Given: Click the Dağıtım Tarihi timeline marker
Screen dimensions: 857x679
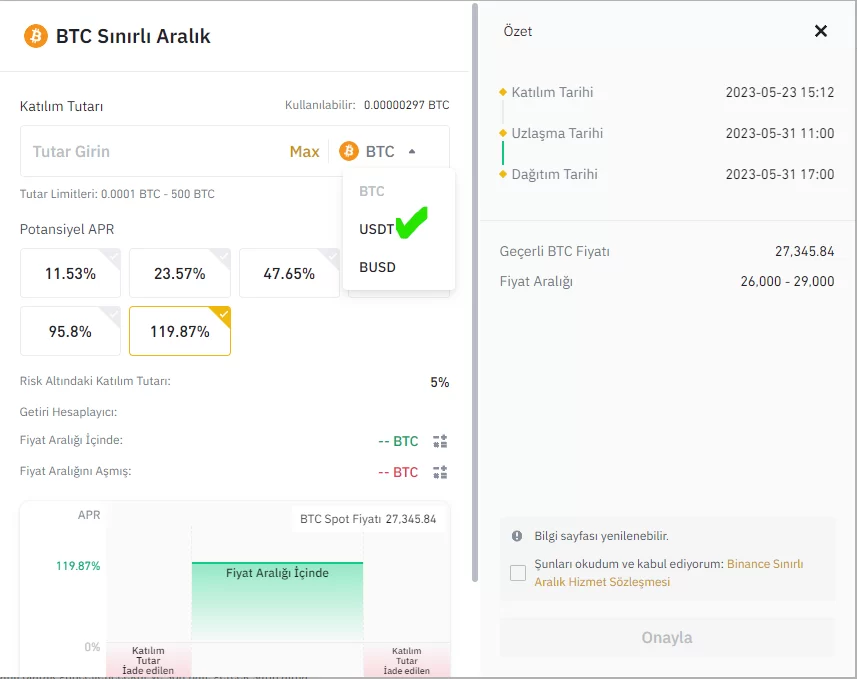Looking at the screenshot, I should (x=503, y=174).
